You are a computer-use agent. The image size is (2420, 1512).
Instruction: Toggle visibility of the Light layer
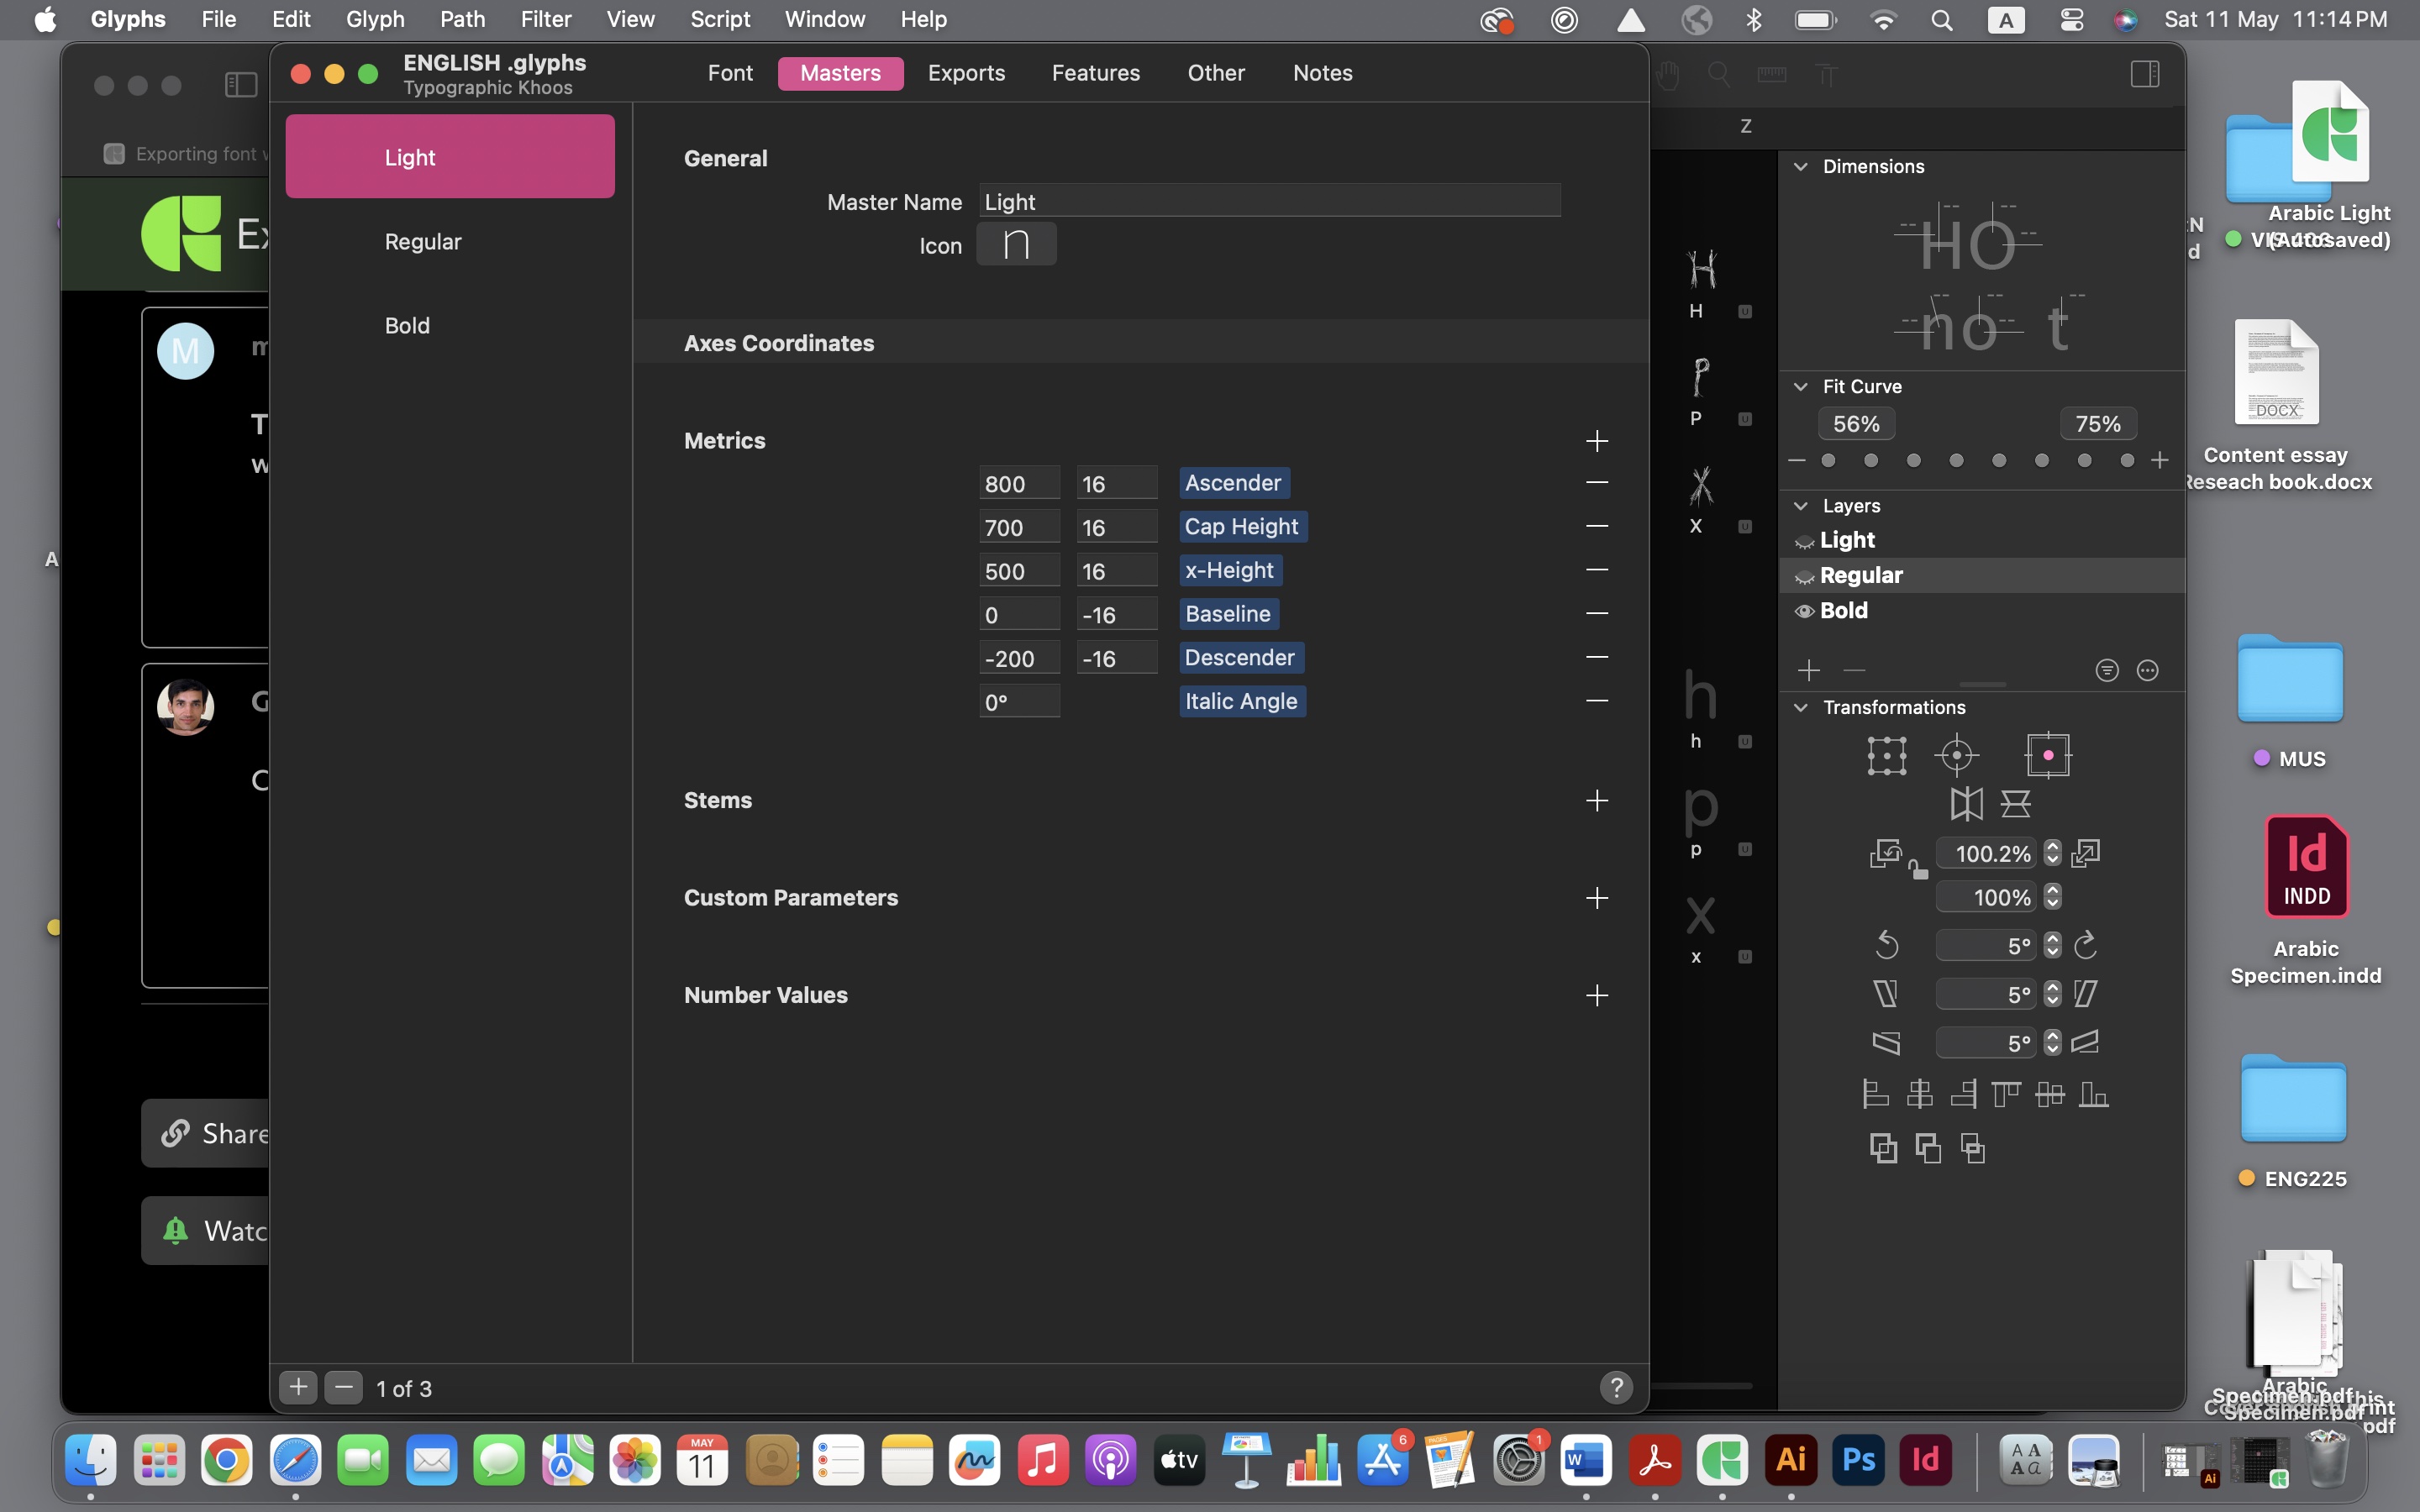1804,541
